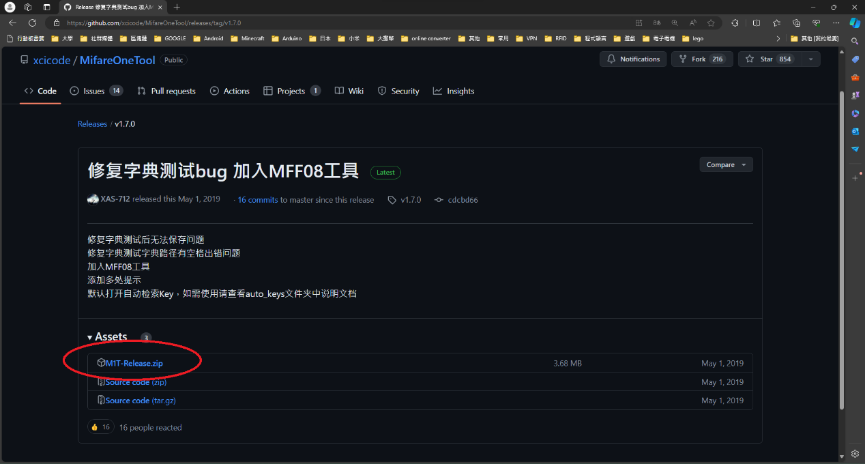The image size is (865, 464).
Task: Go back with the browser back arrow
Action: point(13,23)
